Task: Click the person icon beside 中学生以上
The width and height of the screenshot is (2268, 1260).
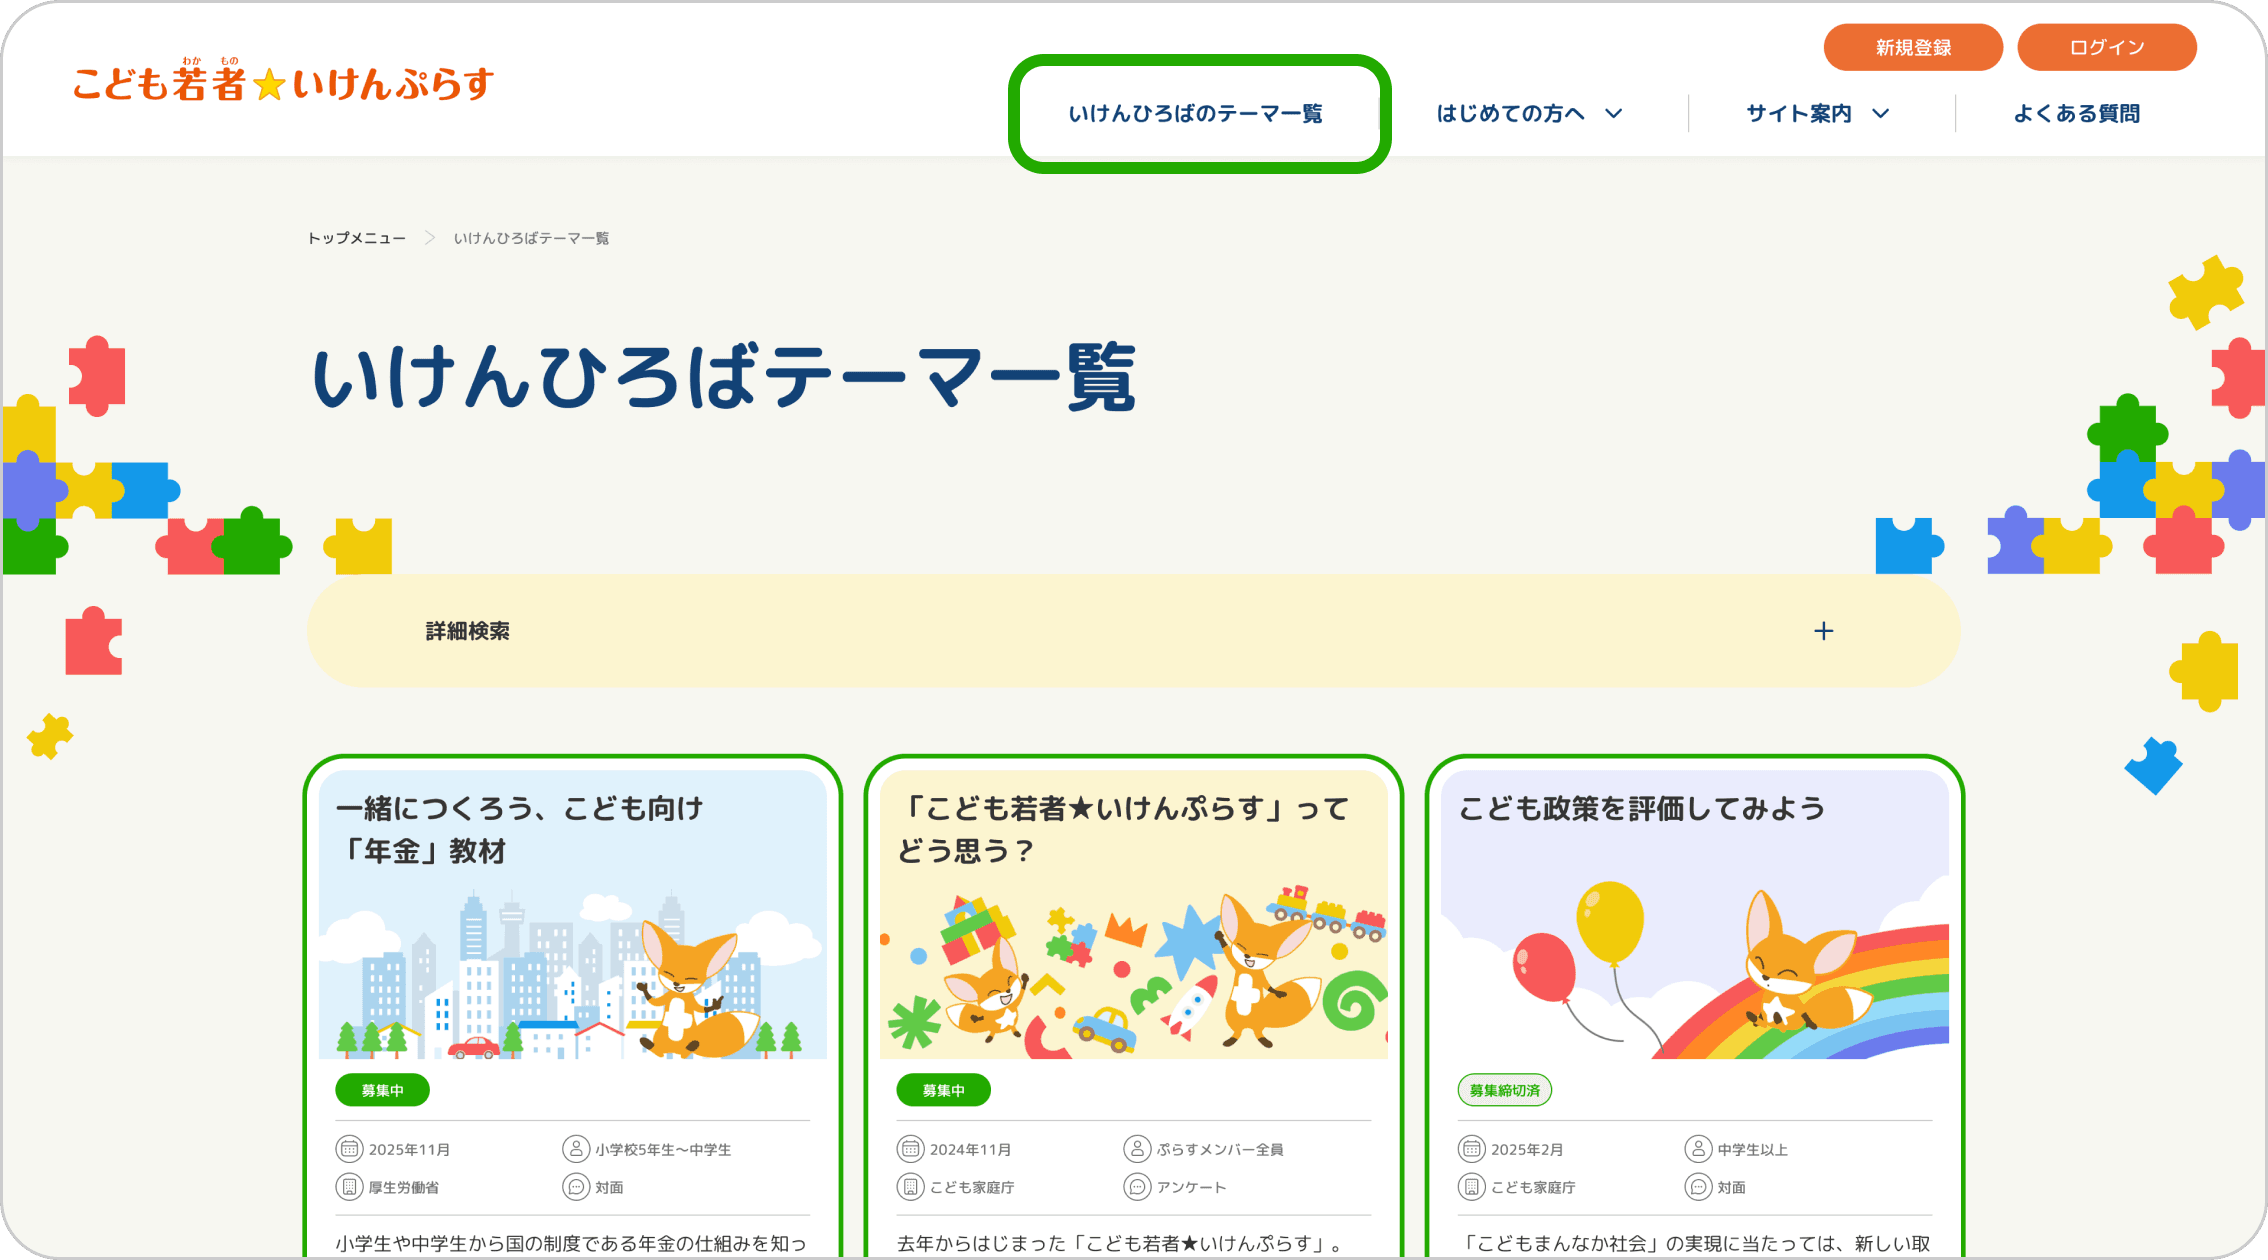Action: [1699, 1148]
